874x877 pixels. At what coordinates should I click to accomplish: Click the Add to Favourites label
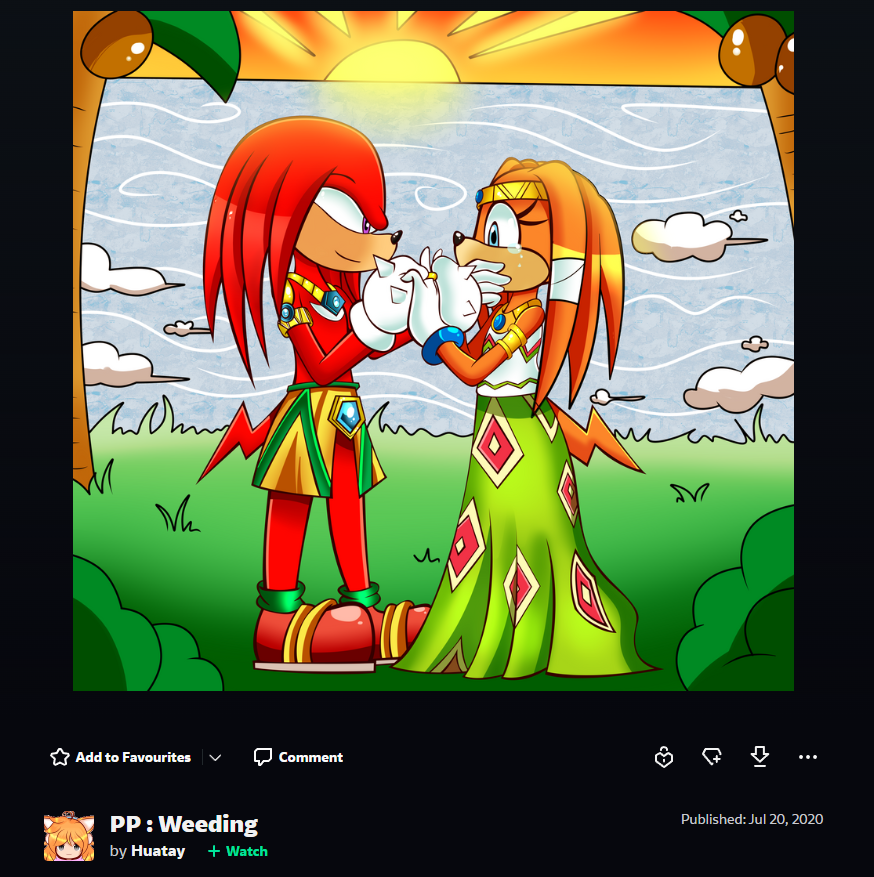click(x=133, y=757)
